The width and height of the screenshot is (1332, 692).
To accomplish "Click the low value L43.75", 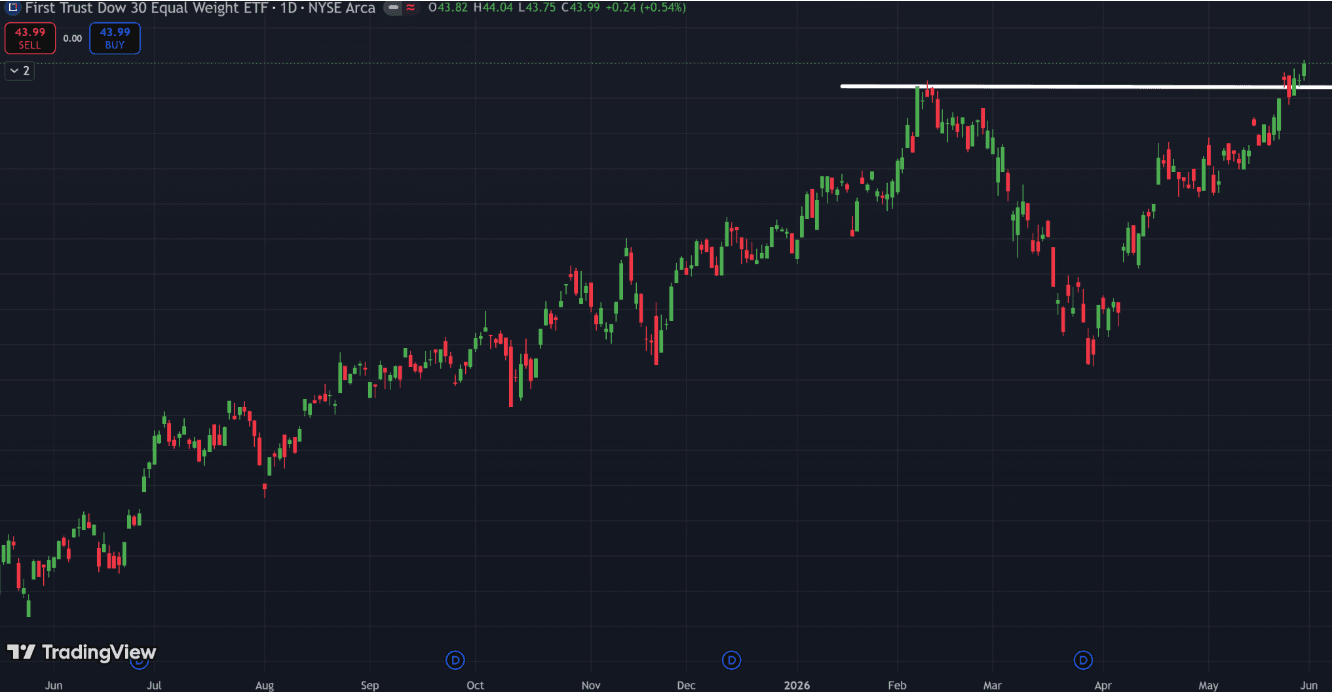I will [x=539, y=8].
